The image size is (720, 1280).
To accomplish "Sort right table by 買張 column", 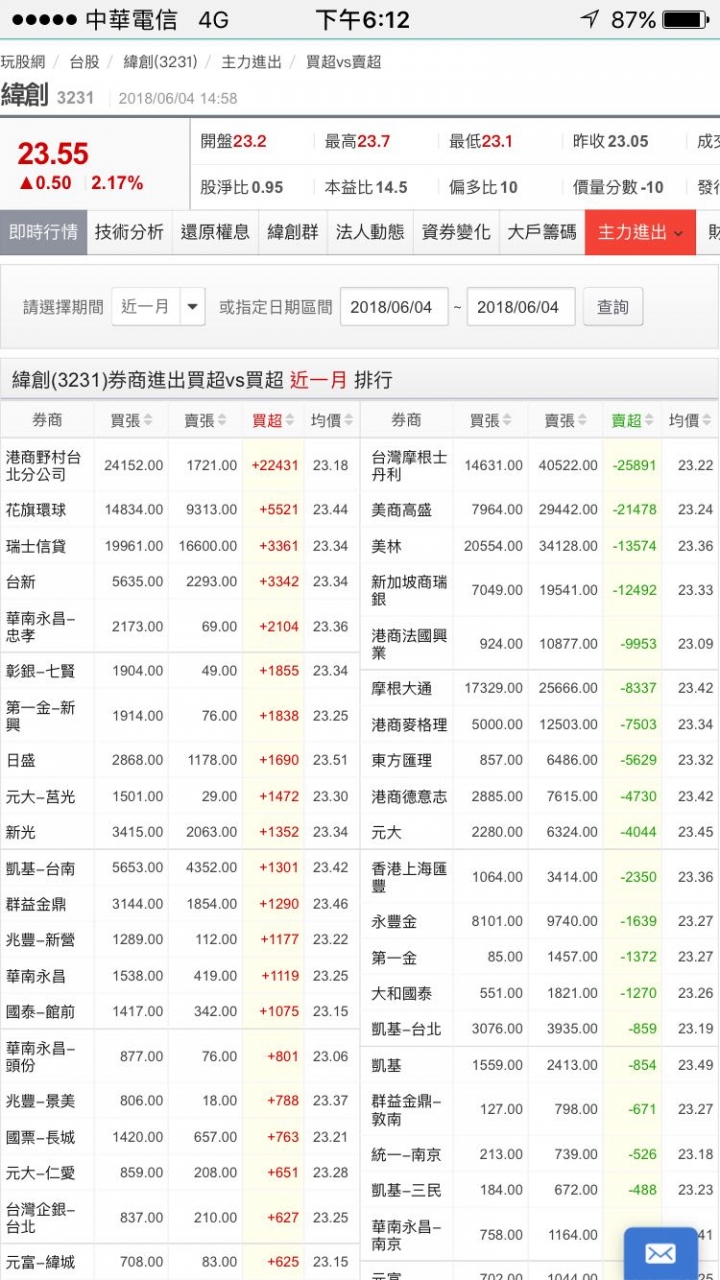I will coord(491,420).
